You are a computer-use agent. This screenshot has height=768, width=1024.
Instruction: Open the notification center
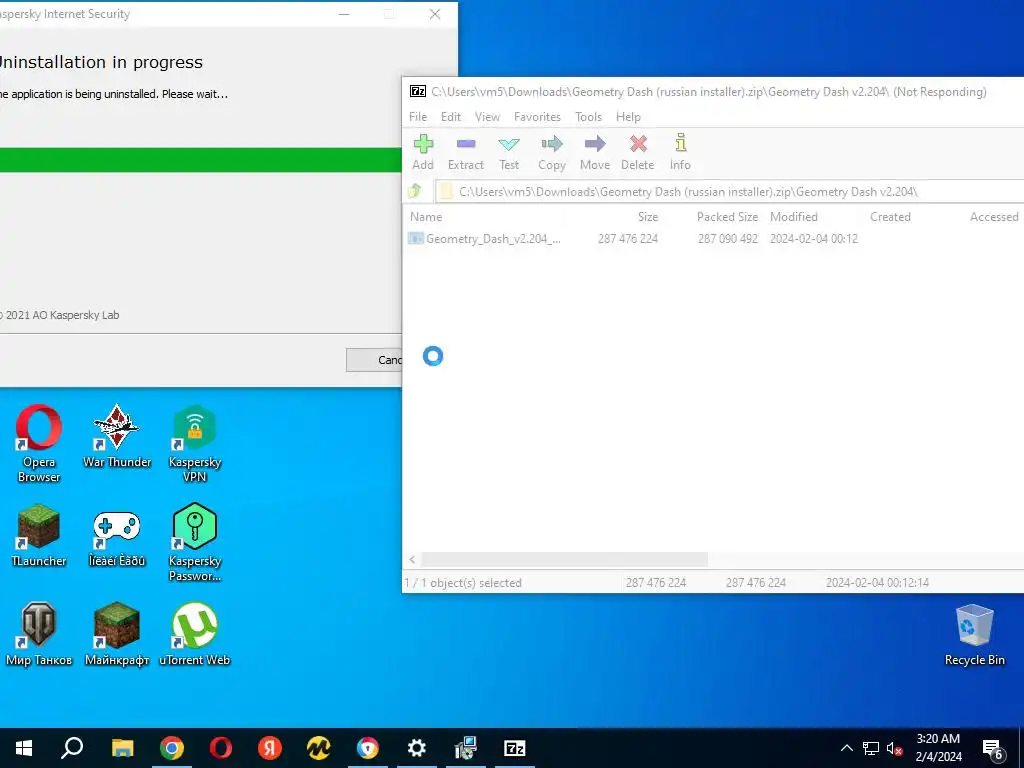pos(992,748)
